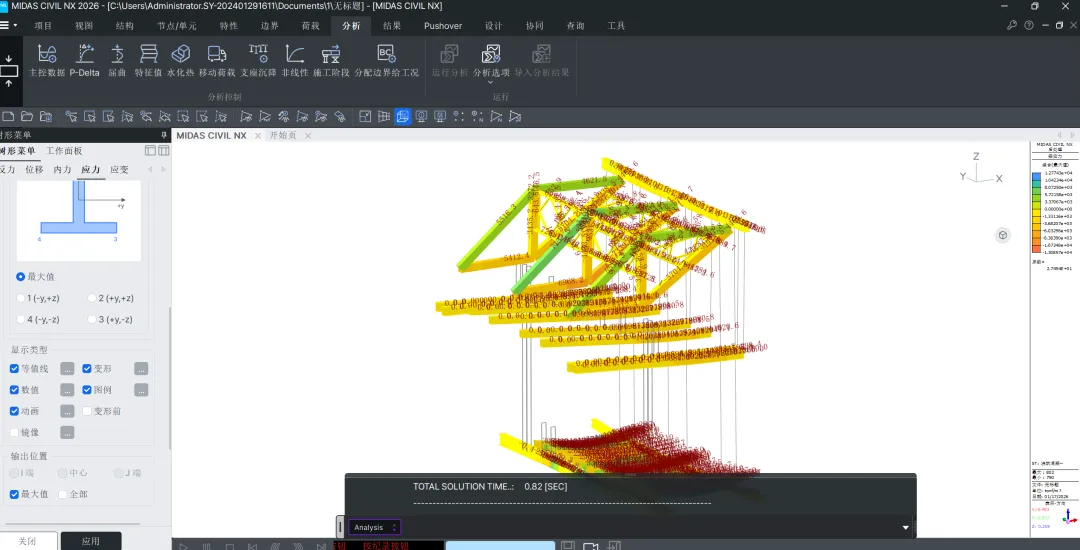The image size is (1080, 550).
Task: Click the grid view icon in toolbar
Action: click(384, 116)
